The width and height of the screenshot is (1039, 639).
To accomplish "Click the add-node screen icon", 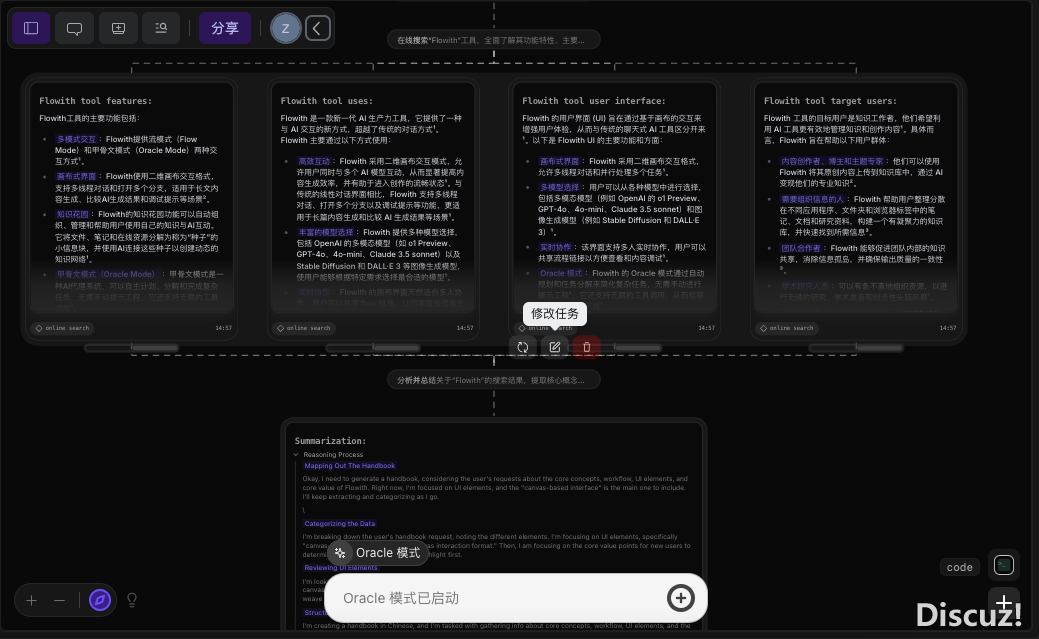I will 118,28.
